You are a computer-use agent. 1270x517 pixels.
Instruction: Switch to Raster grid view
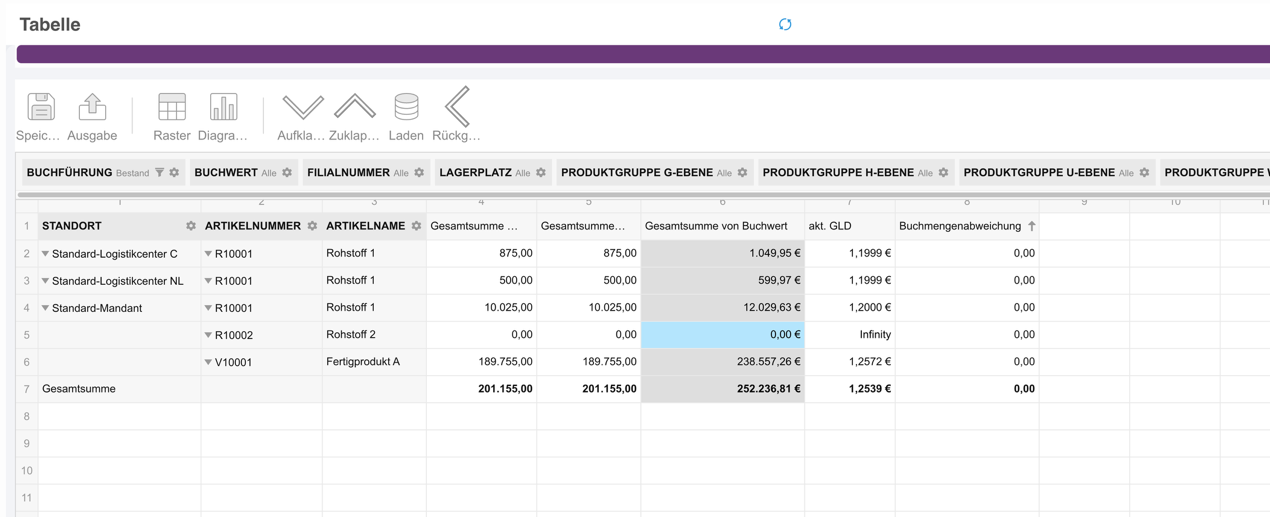(x=172, y=107)
